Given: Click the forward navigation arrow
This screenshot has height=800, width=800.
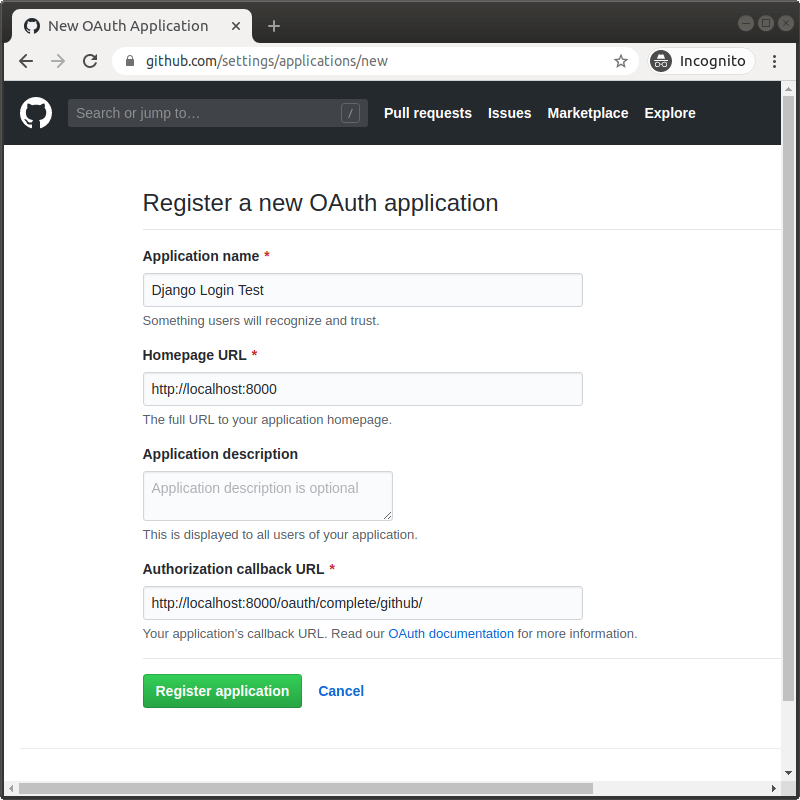Looking at the screenshot, I should [x=58, y=61].
